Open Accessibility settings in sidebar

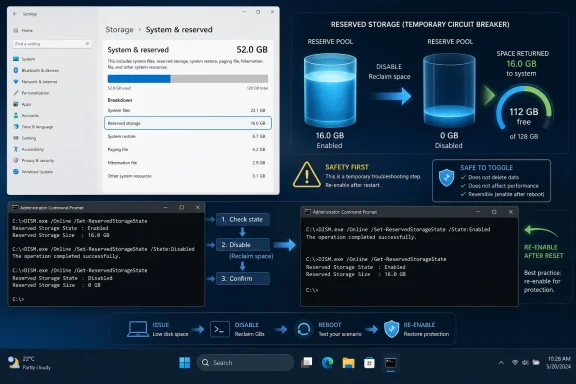(29, 149)
